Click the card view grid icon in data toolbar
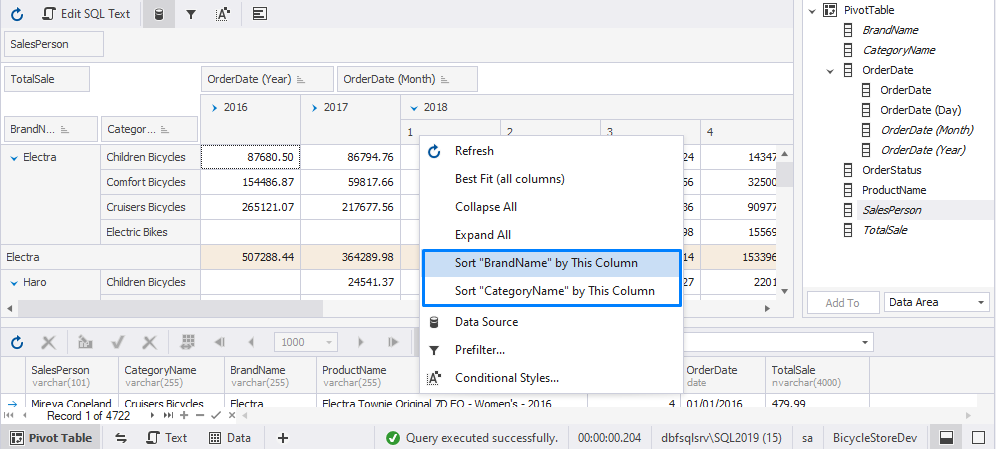996x449 pixels. pyautogui.click(x=187, y=342)
